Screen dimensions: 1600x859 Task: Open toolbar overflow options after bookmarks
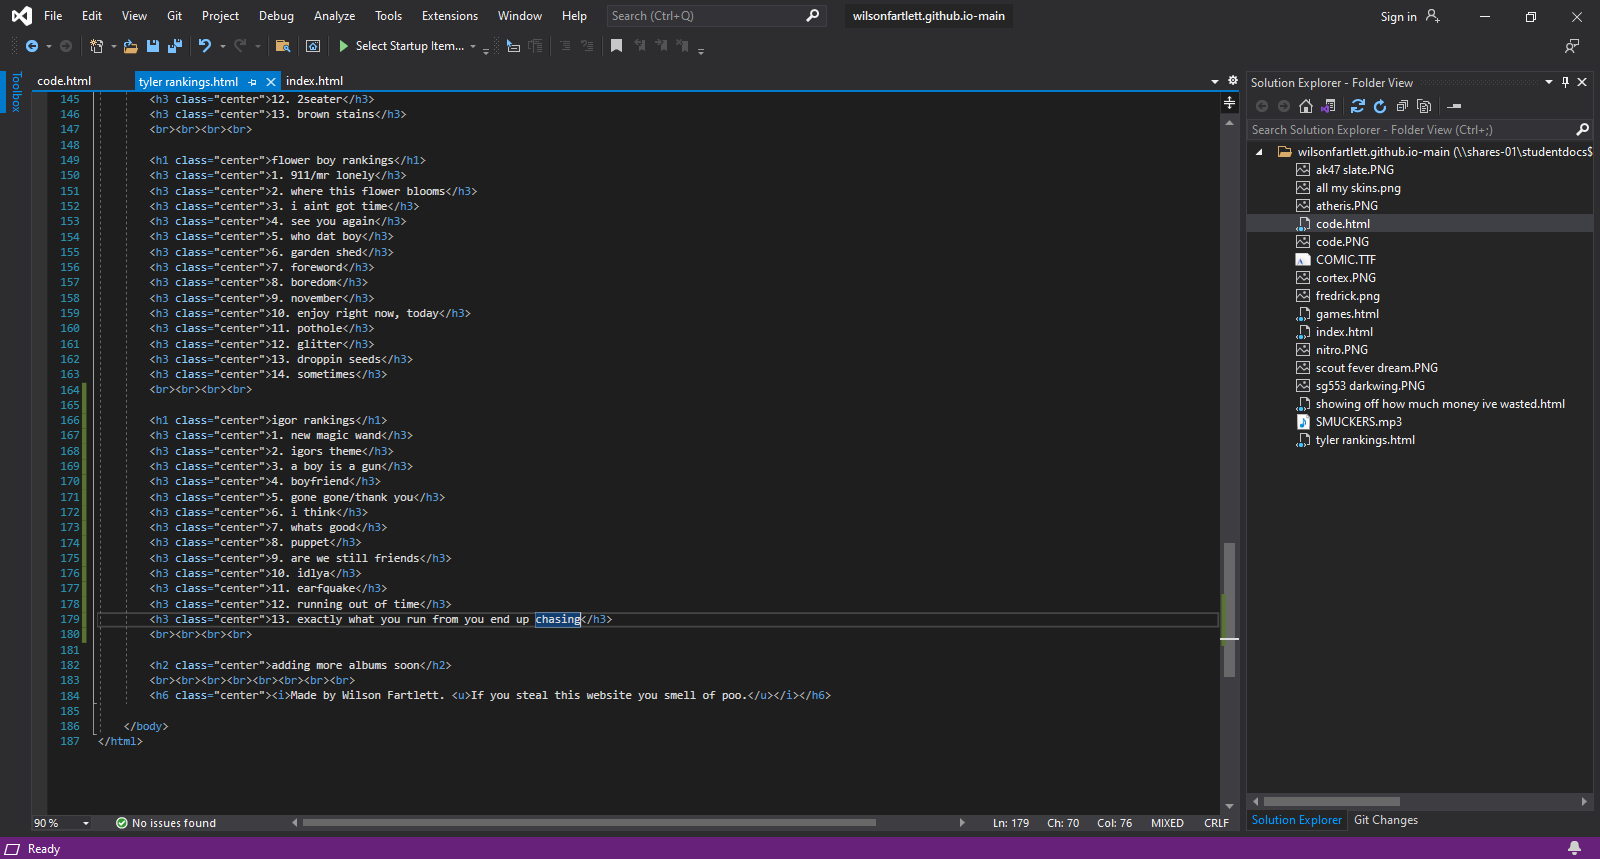[x=701, y=49]
